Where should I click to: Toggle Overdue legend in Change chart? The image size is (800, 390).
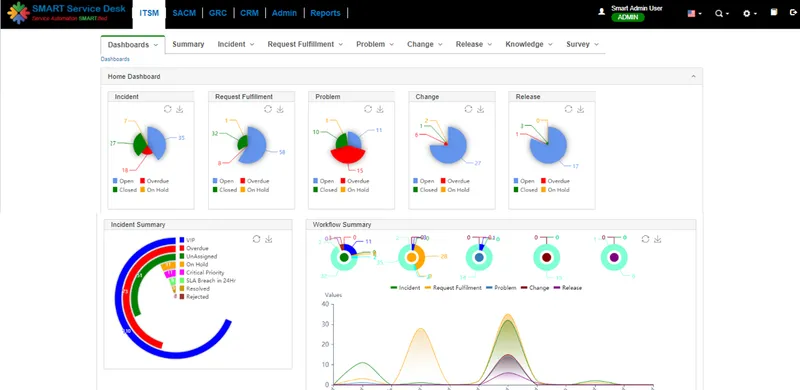point(455,181)
